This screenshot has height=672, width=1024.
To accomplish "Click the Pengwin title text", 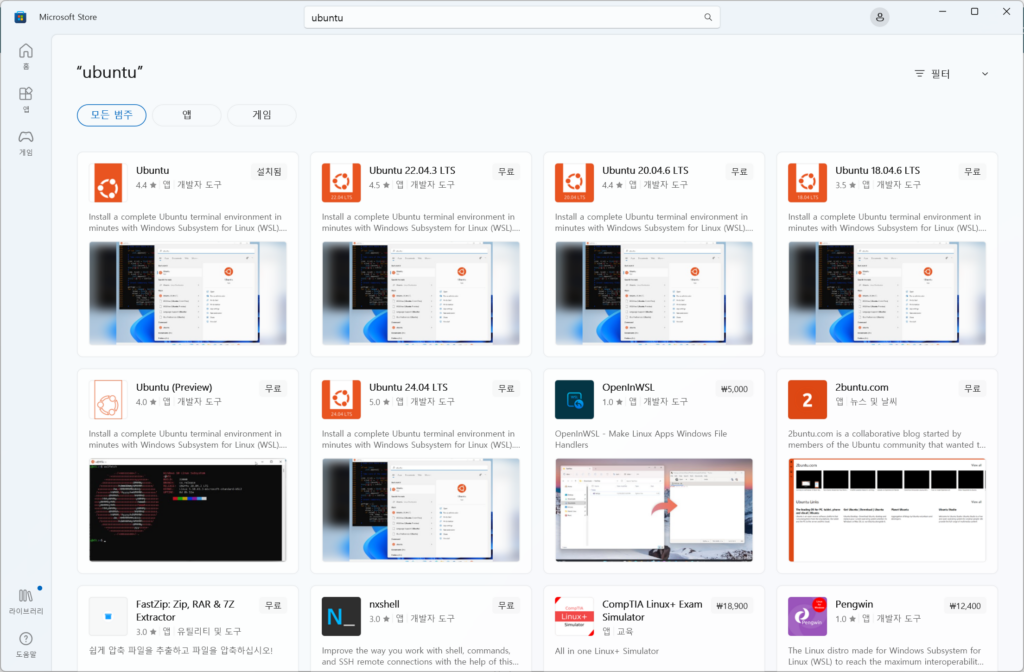I will 854,604.
